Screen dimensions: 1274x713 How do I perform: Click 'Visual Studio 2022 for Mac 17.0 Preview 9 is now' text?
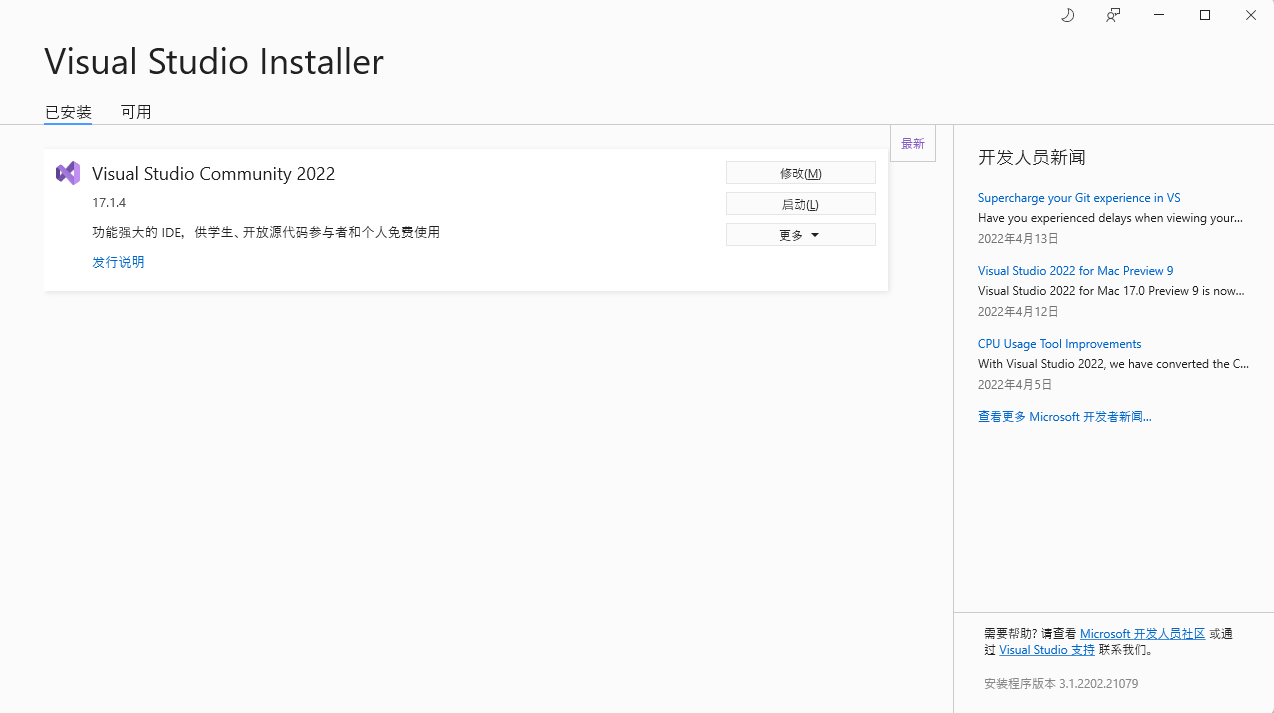[1111, 291]
